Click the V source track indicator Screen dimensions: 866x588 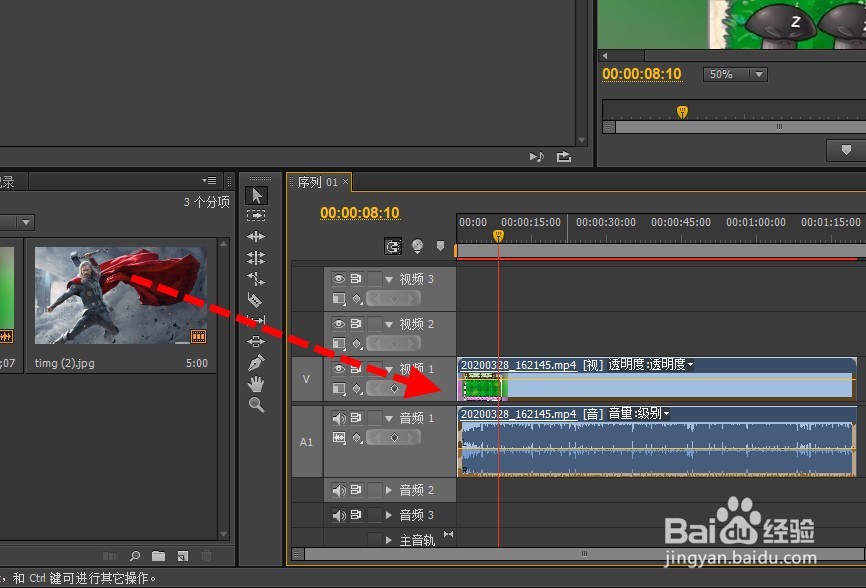[x=307, y=379]
